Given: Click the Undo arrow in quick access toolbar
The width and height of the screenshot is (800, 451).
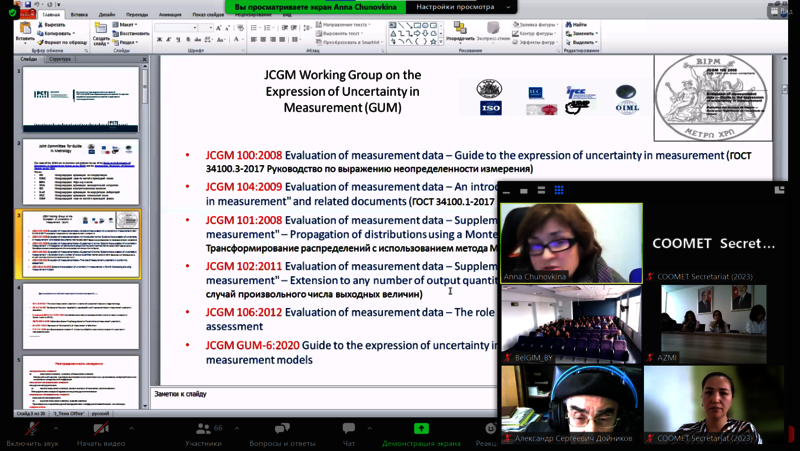Looking at the screenshot, I should [37, 4].
